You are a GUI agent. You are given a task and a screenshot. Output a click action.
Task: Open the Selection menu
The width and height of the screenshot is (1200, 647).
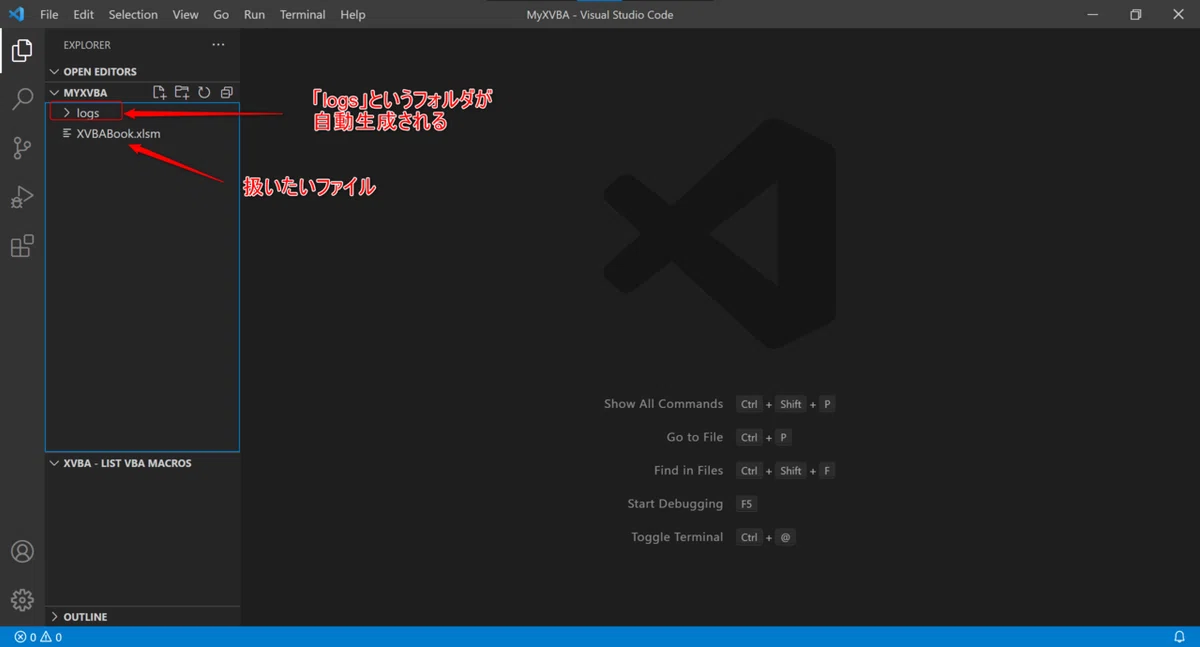pyautogui.click(x=133, y=15)
